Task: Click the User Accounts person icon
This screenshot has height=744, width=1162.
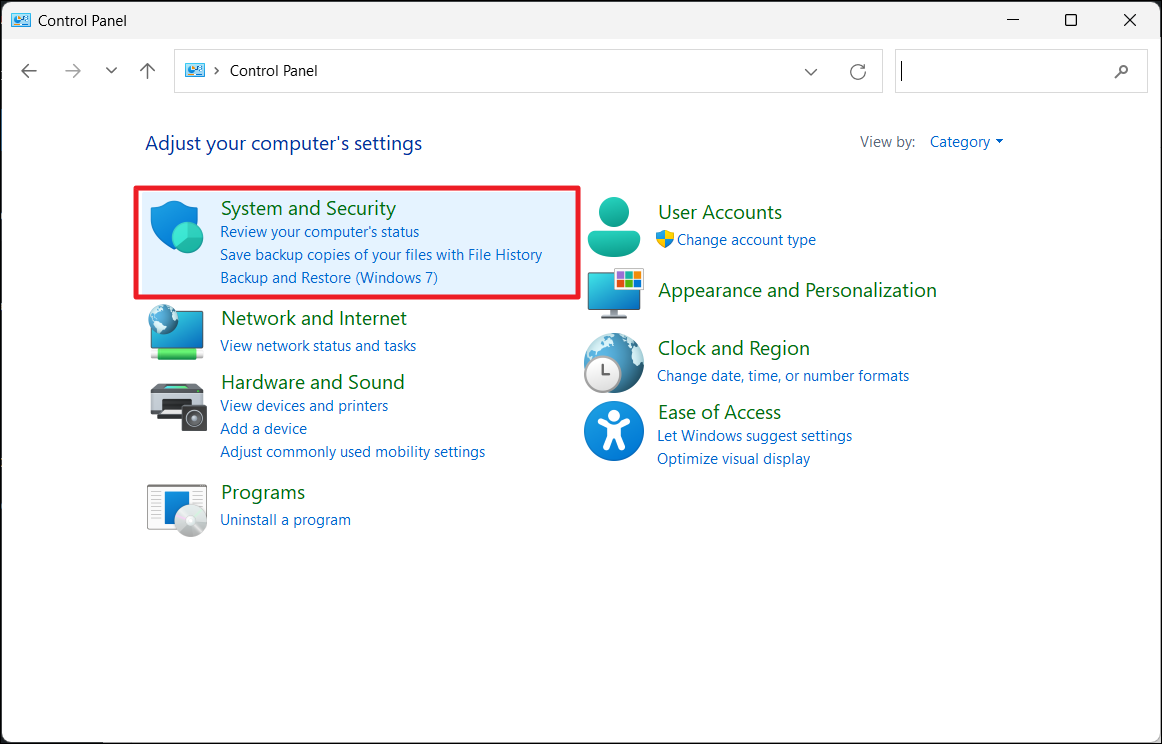Action: point(614,227)
